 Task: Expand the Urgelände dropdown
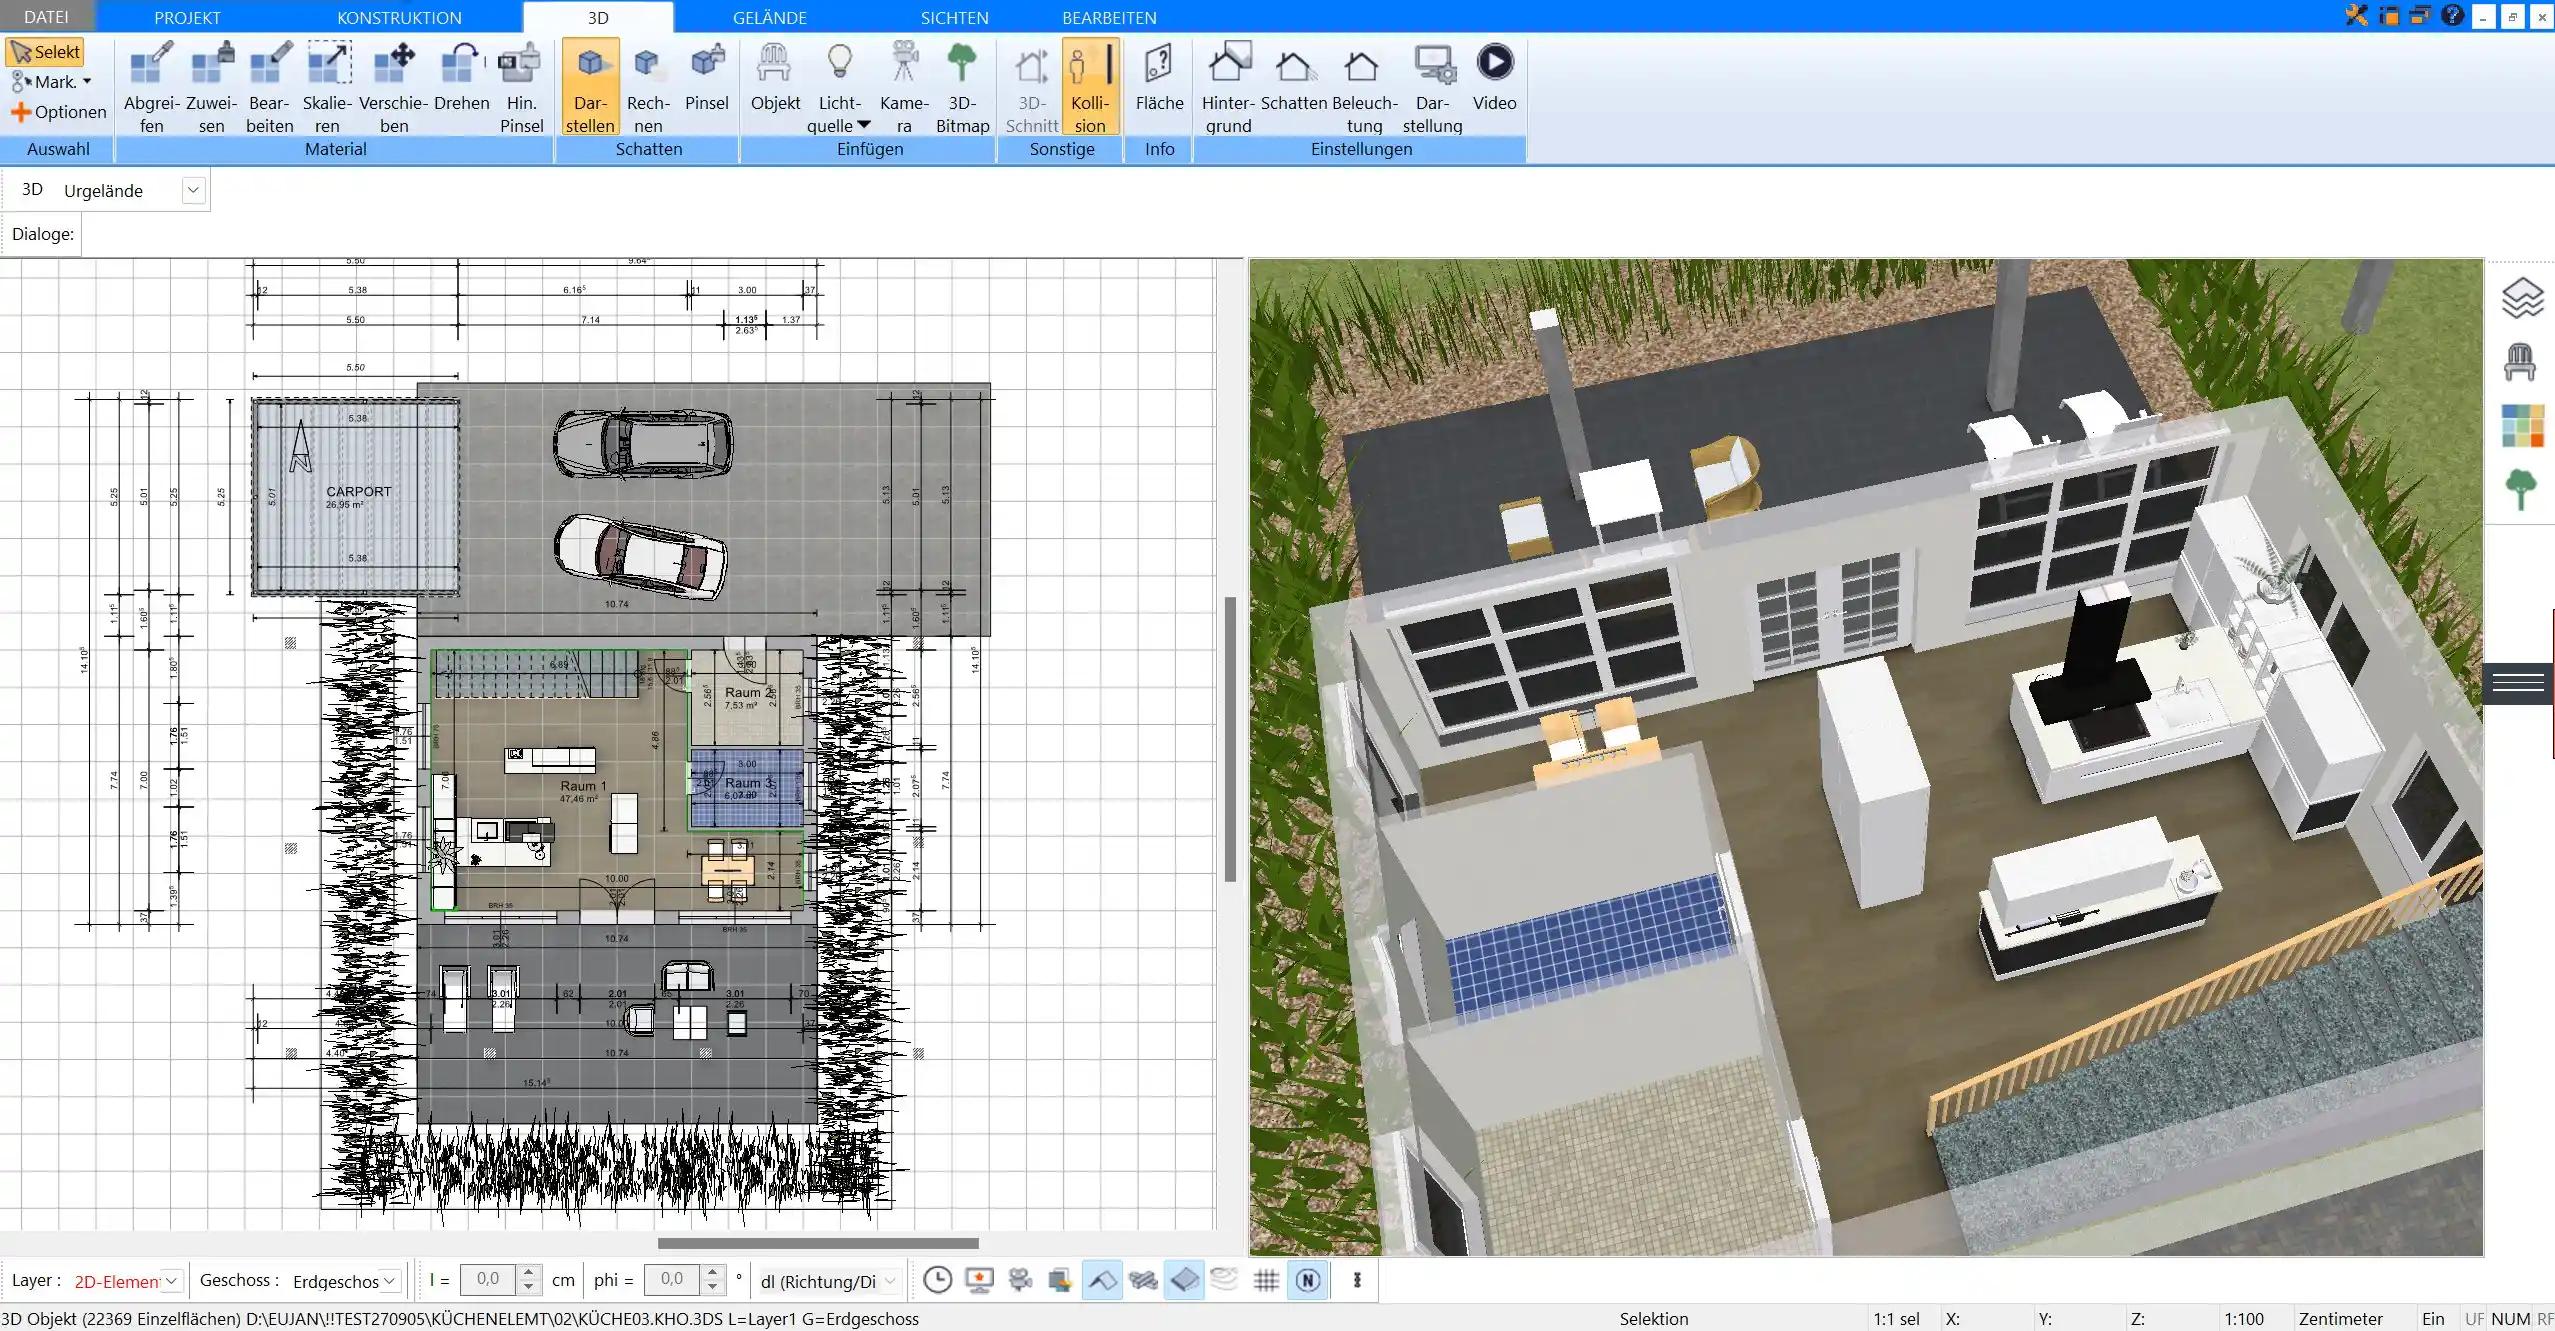tap(194, 190)
